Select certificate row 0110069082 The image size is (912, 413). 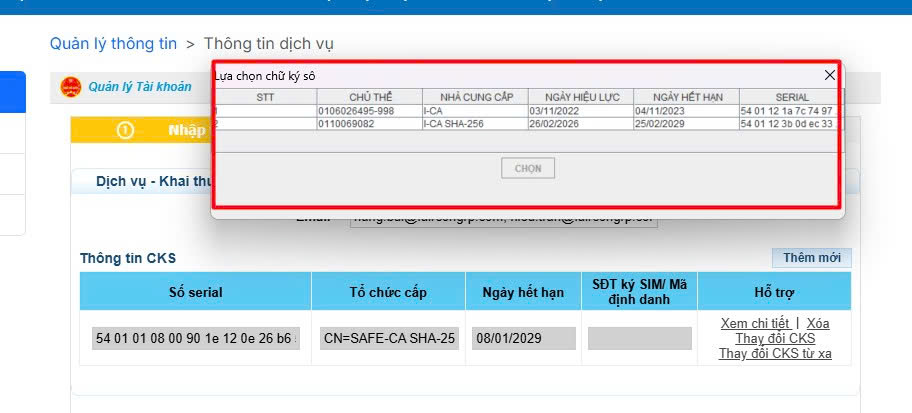pyautogui.click(x=369, y=123)
